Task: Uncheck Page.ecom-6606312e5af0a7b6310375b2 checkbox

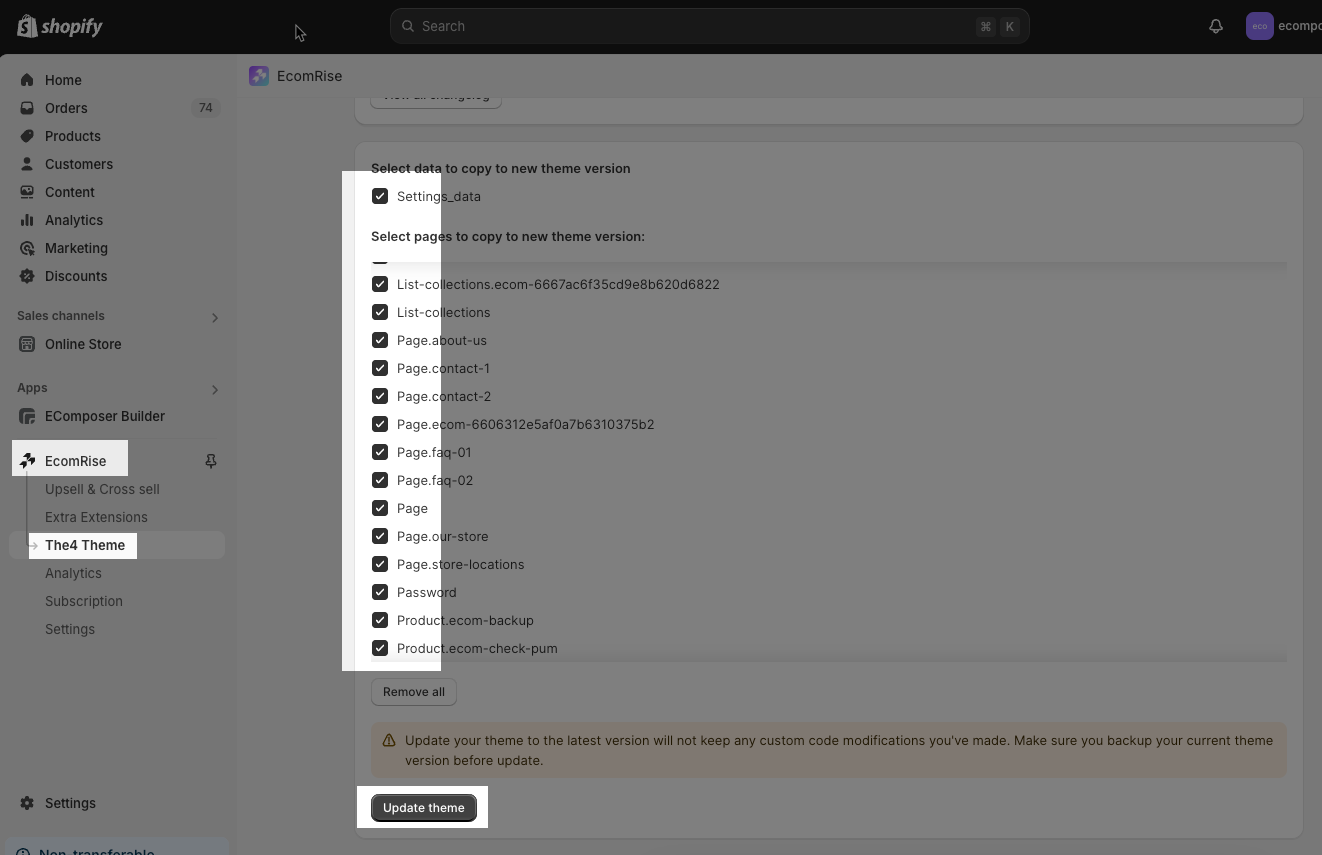Action: 380,424
